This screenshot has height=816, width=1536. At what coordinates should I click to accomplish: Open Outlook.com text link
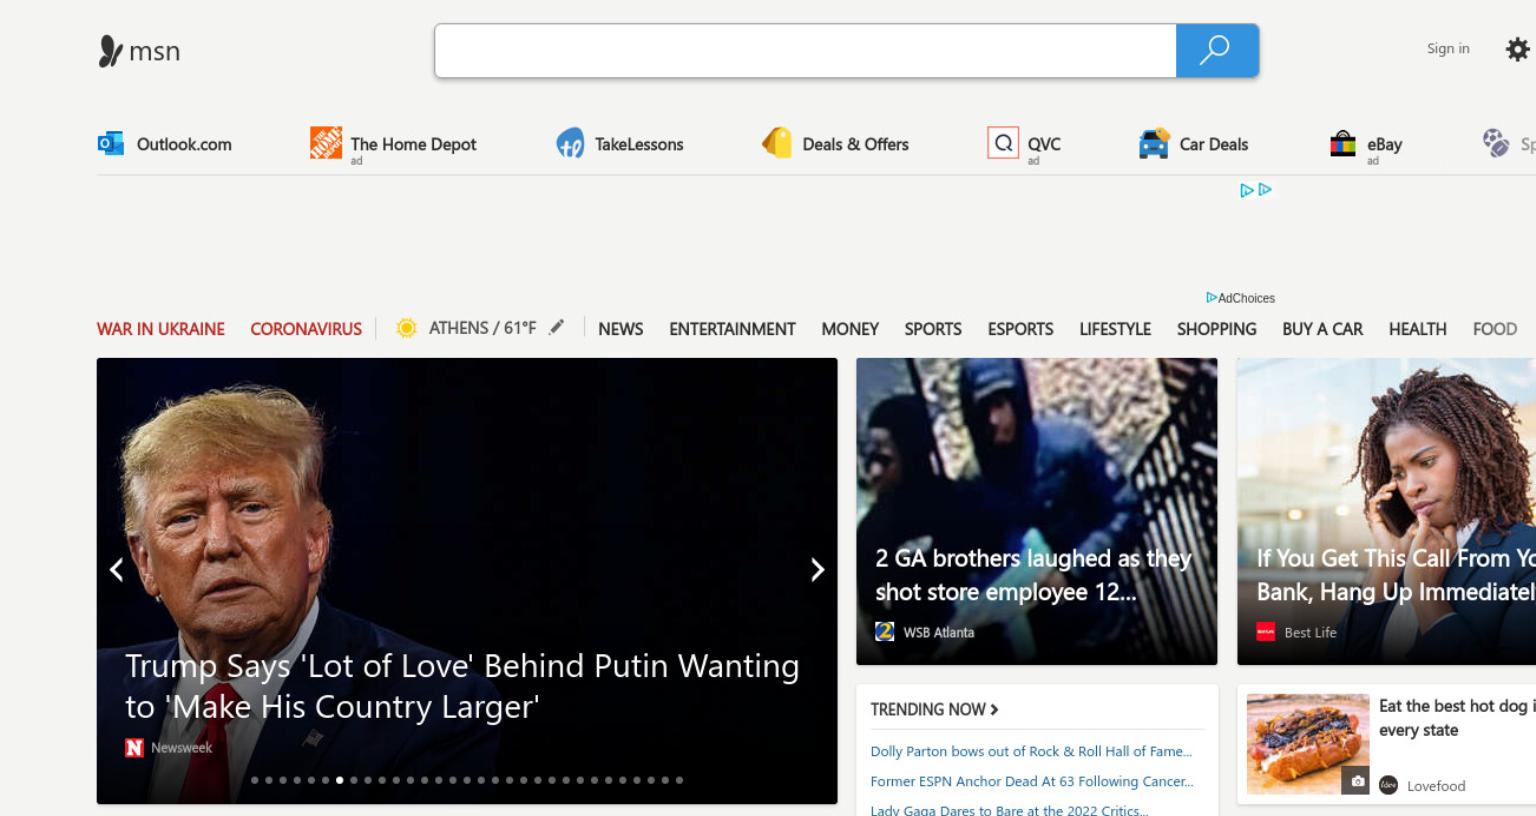[x=184, y=144]
